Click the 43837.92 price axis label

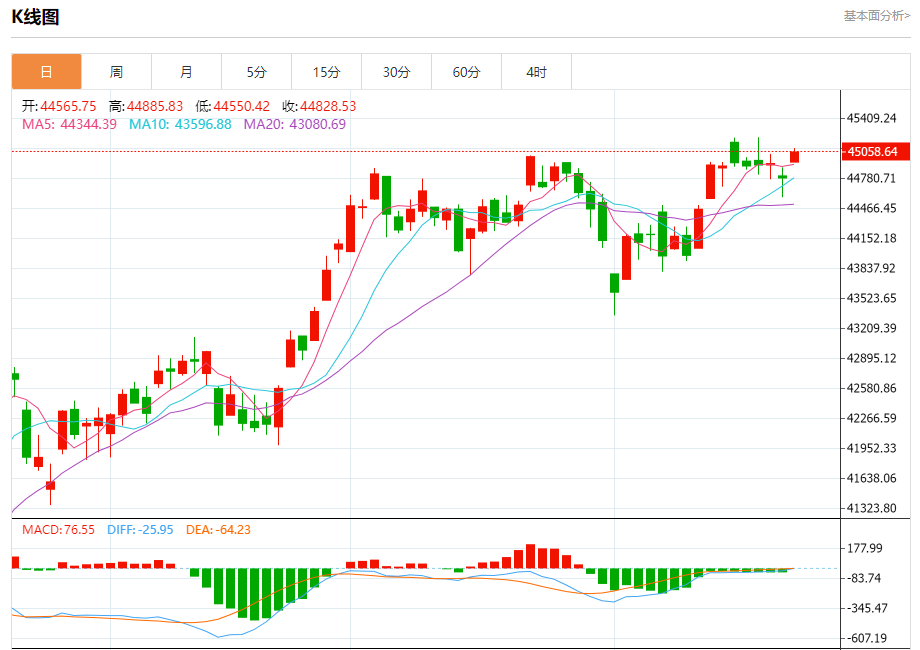pos(871,268)
